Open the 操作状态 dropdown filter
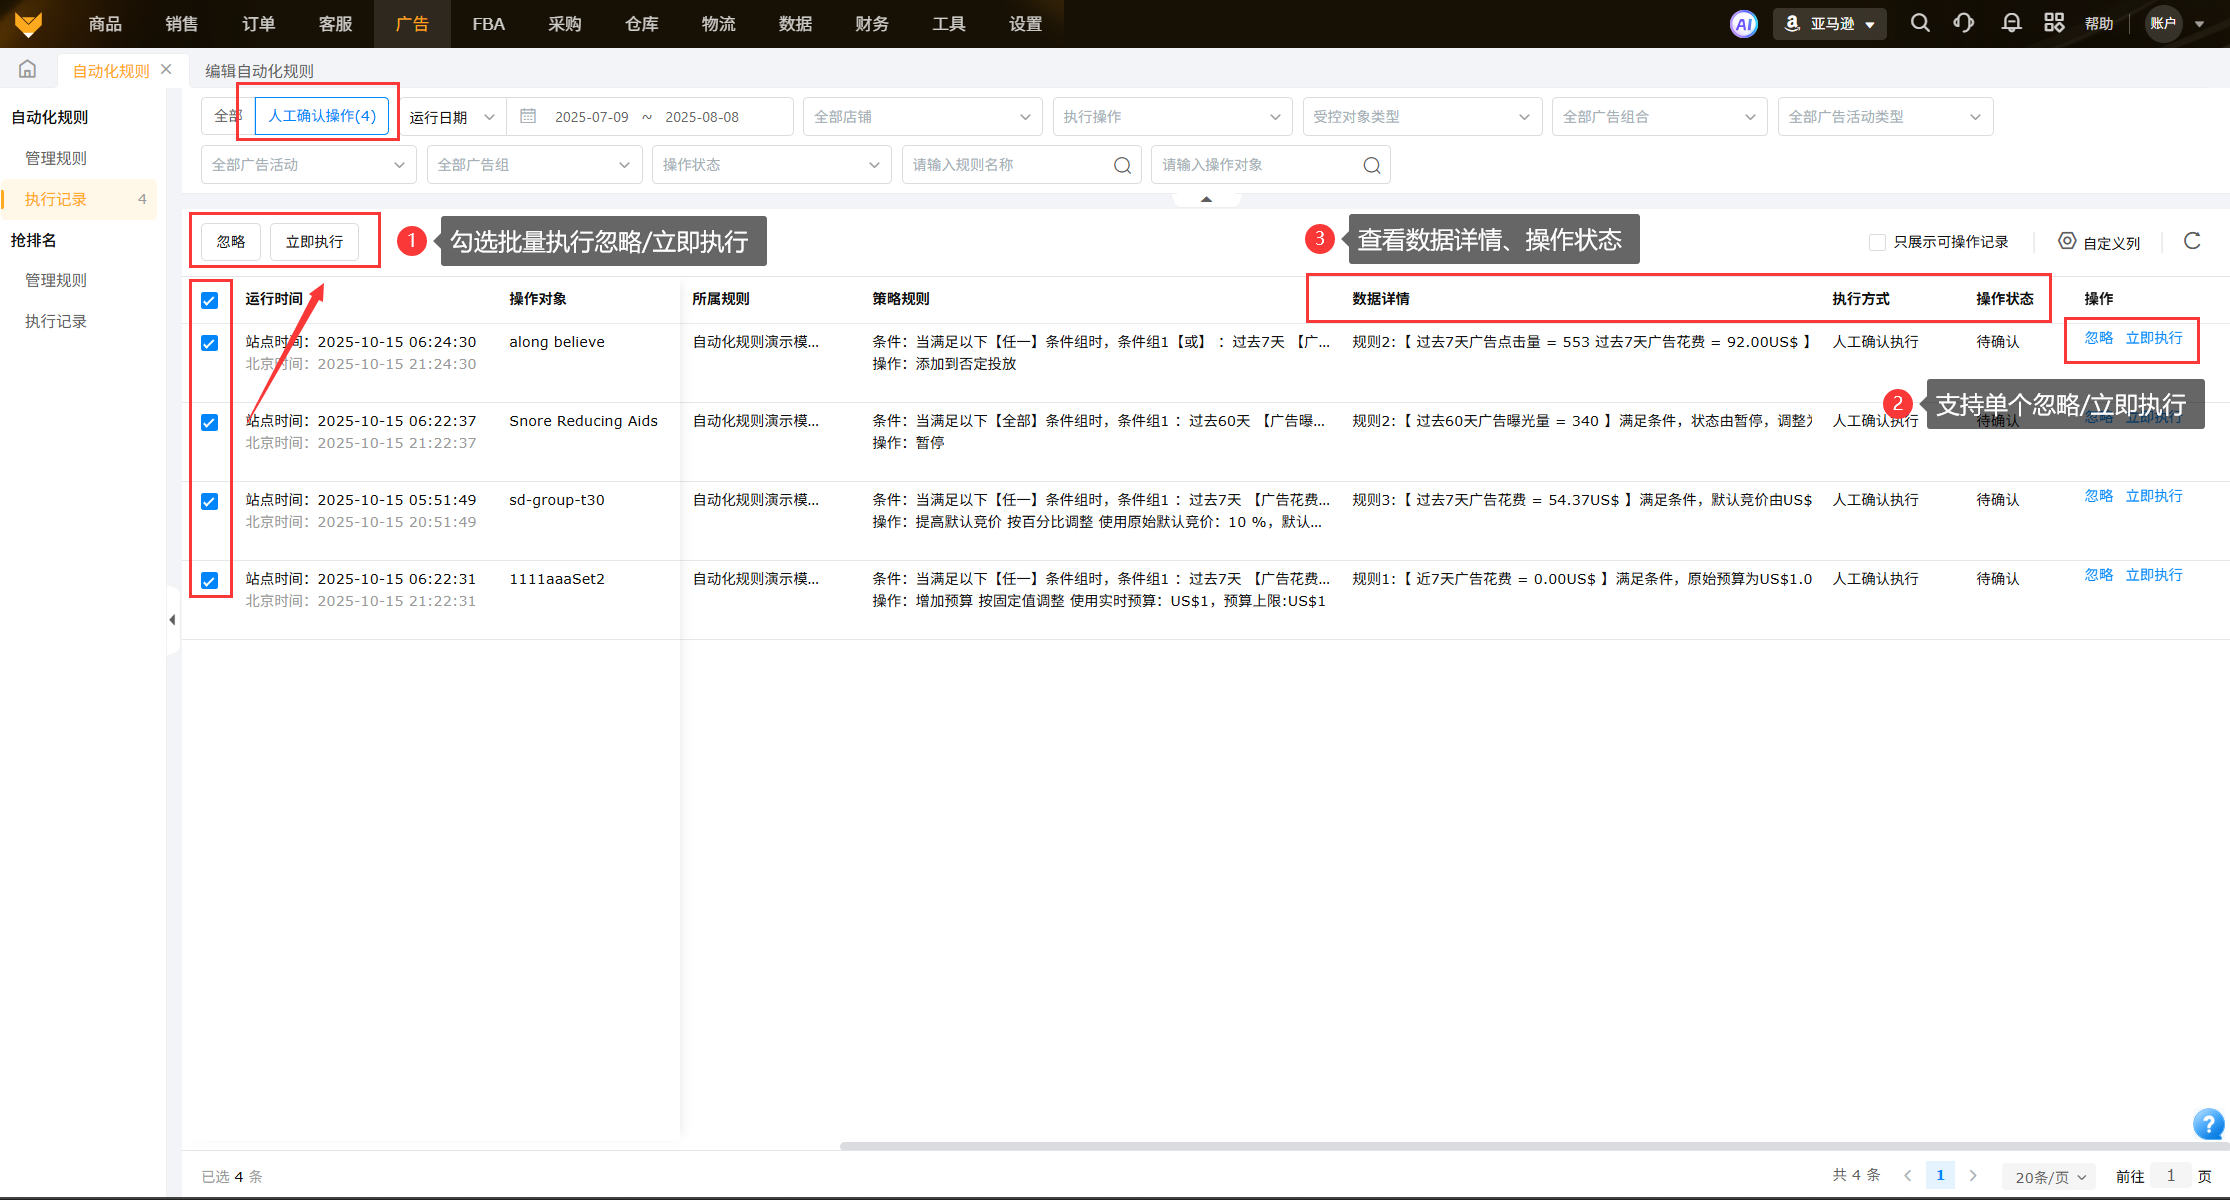This screenshot has width=2230, height=1200. 770,165
